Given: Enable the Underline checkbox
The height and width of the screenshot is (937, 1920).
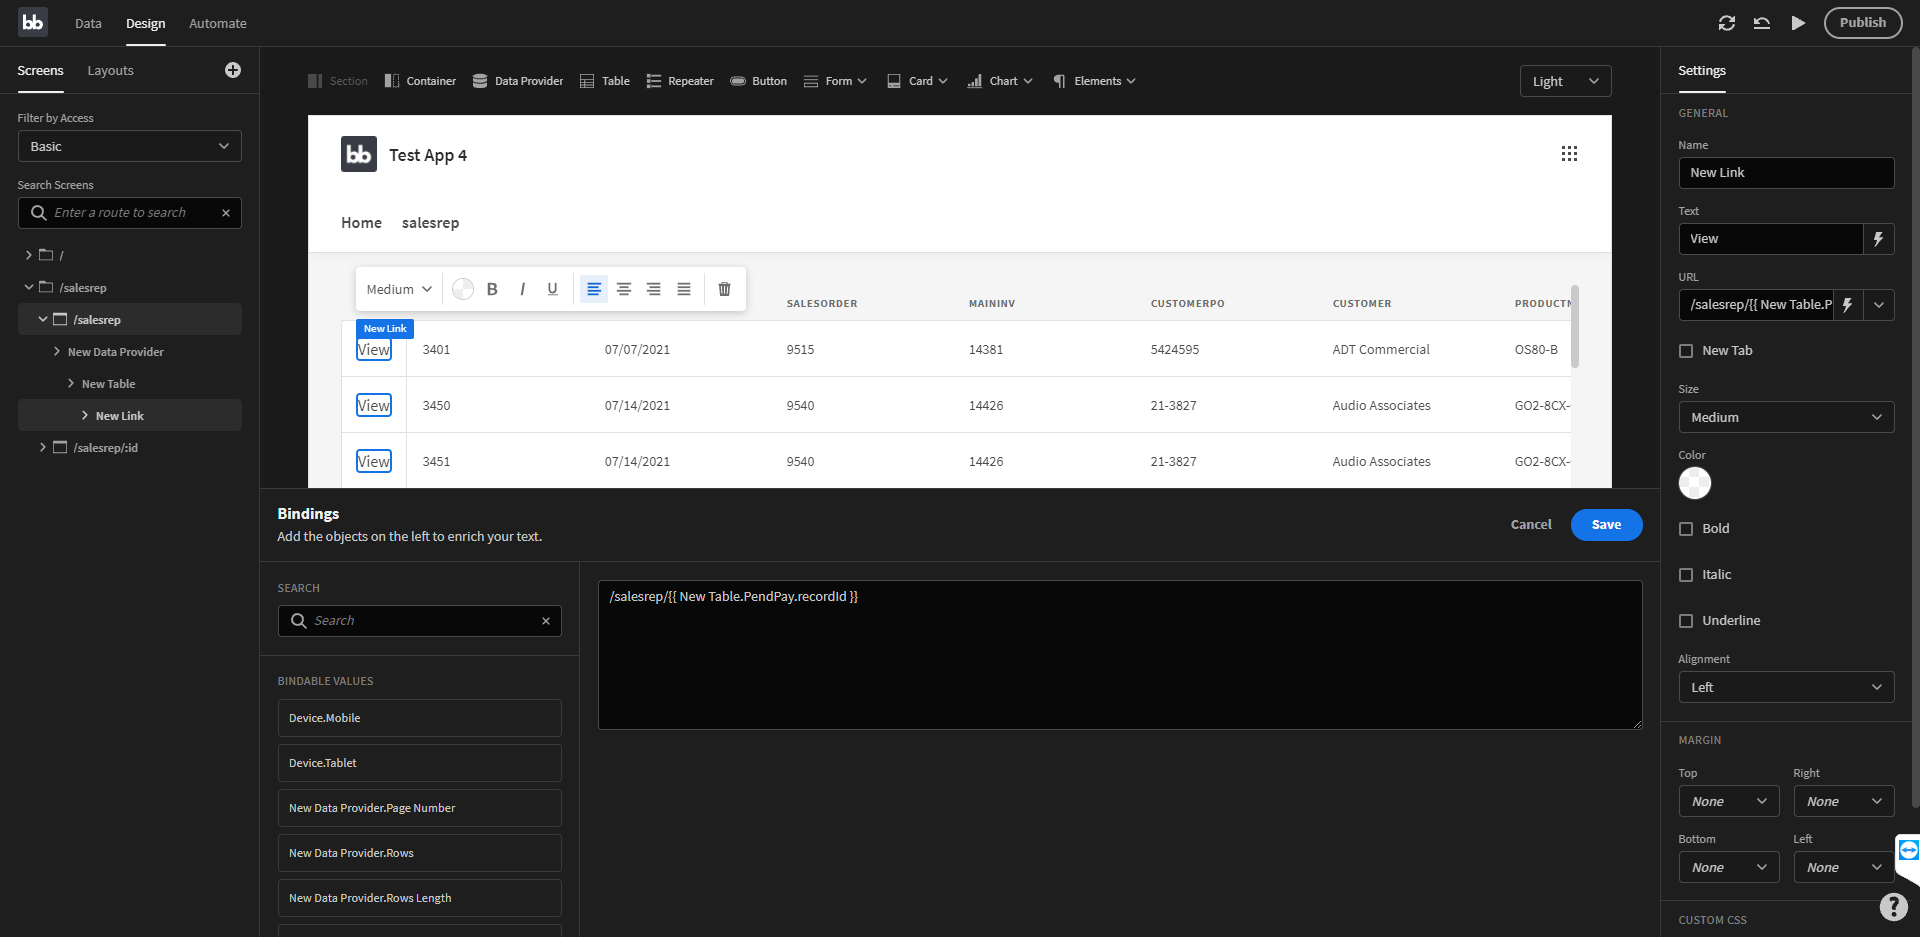Looking at the screenshot, I should click(1686, 620).
